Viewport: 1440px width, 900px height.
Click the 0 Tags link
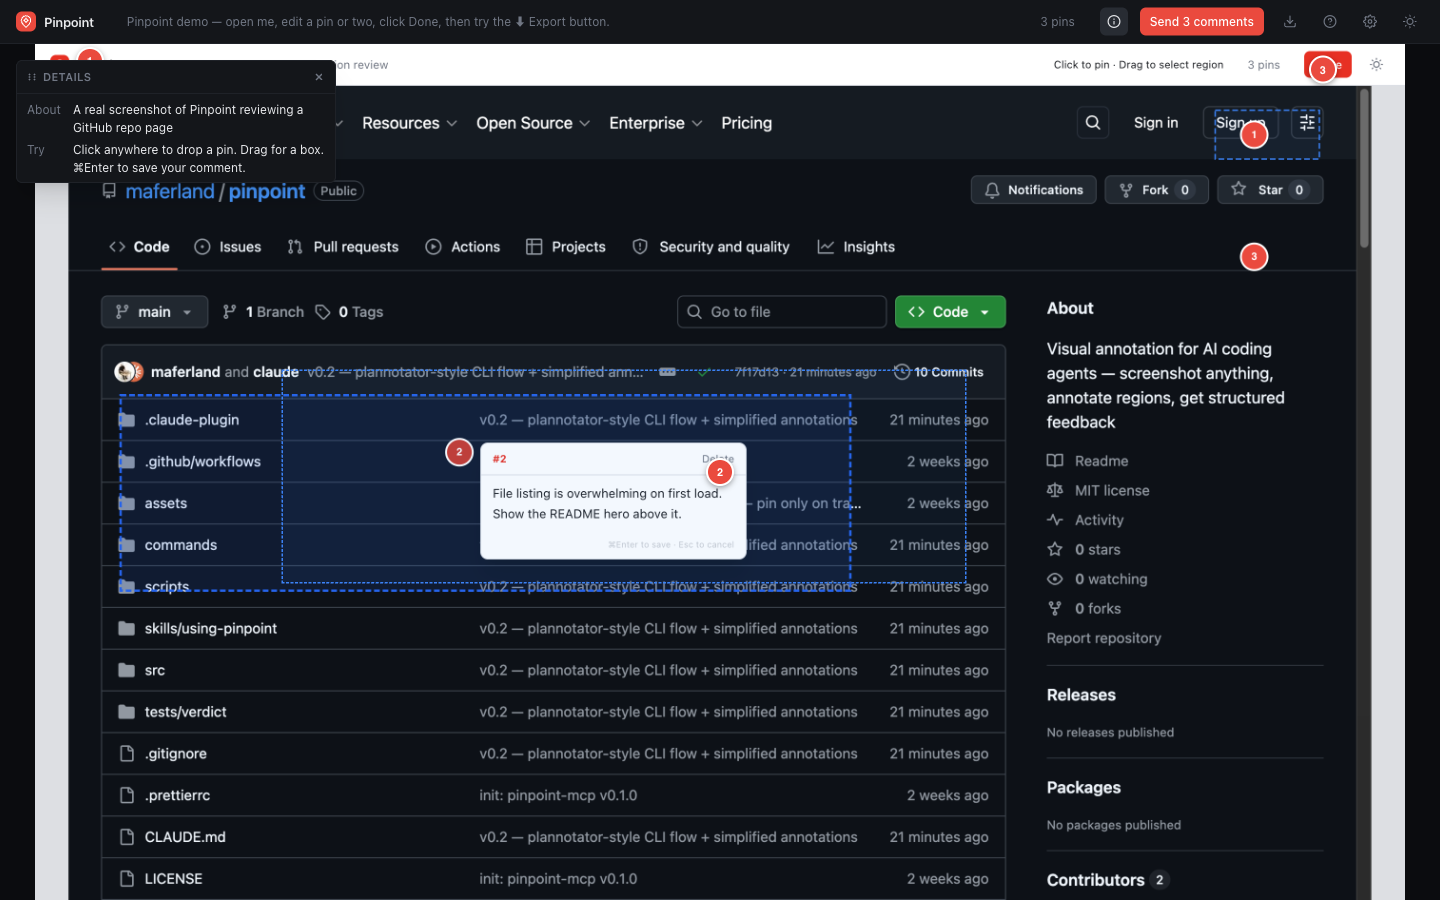pyautogui.click(x=349, y=312)
